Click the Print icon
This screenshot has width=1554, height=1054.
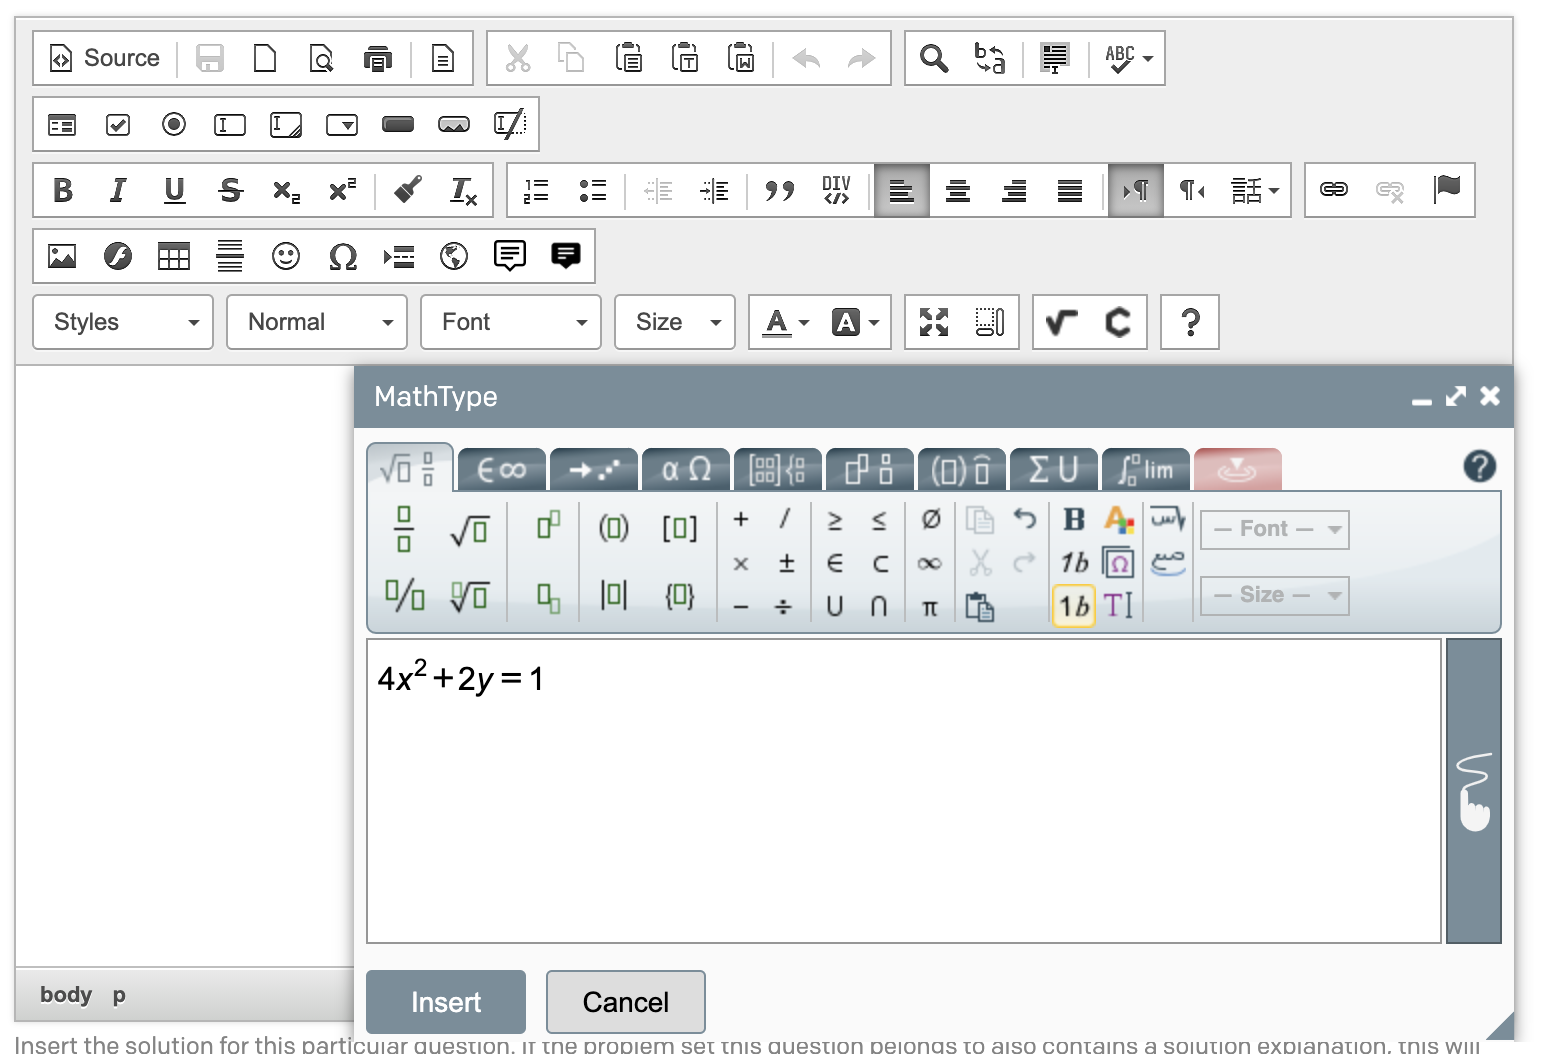coord(377,58)
